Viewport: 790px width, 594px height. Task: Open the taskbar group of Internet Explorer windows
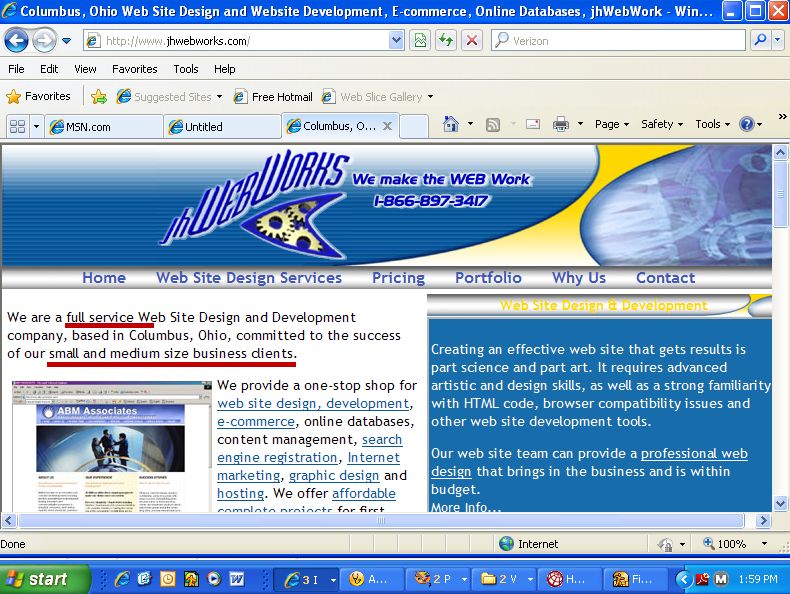pyautogui.click(x=305, y=579)
